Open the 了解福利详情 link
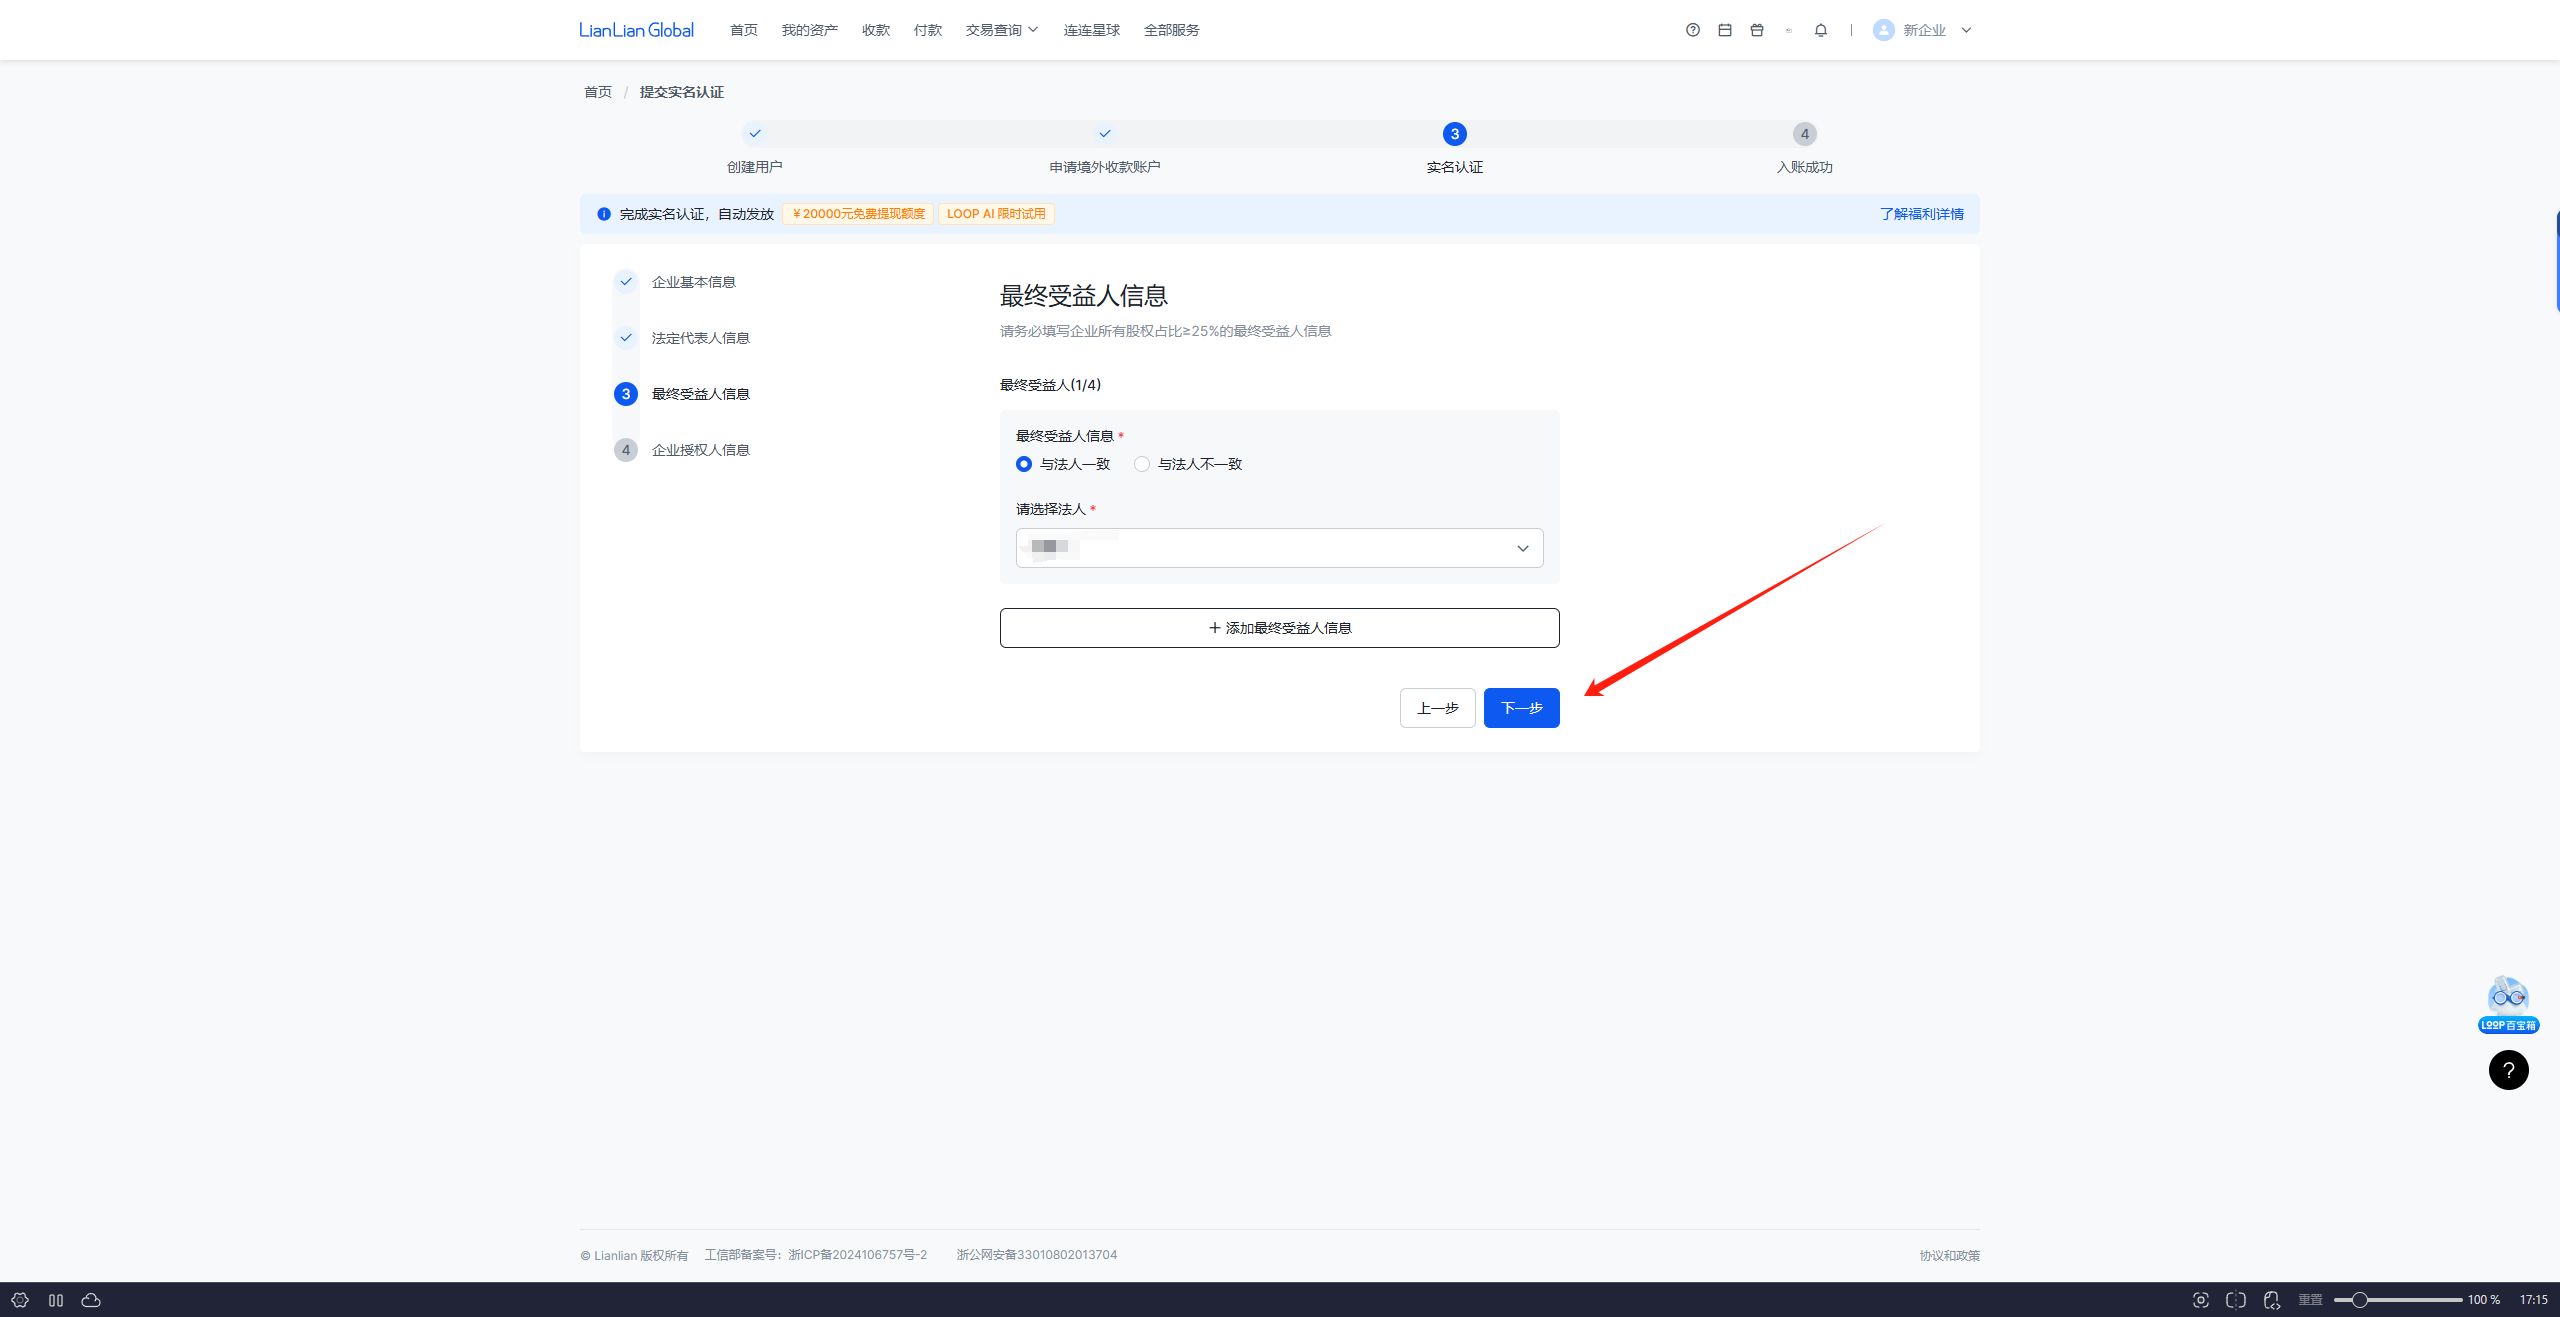Screen dimensions: 2560x1317 click(1922, 214)
